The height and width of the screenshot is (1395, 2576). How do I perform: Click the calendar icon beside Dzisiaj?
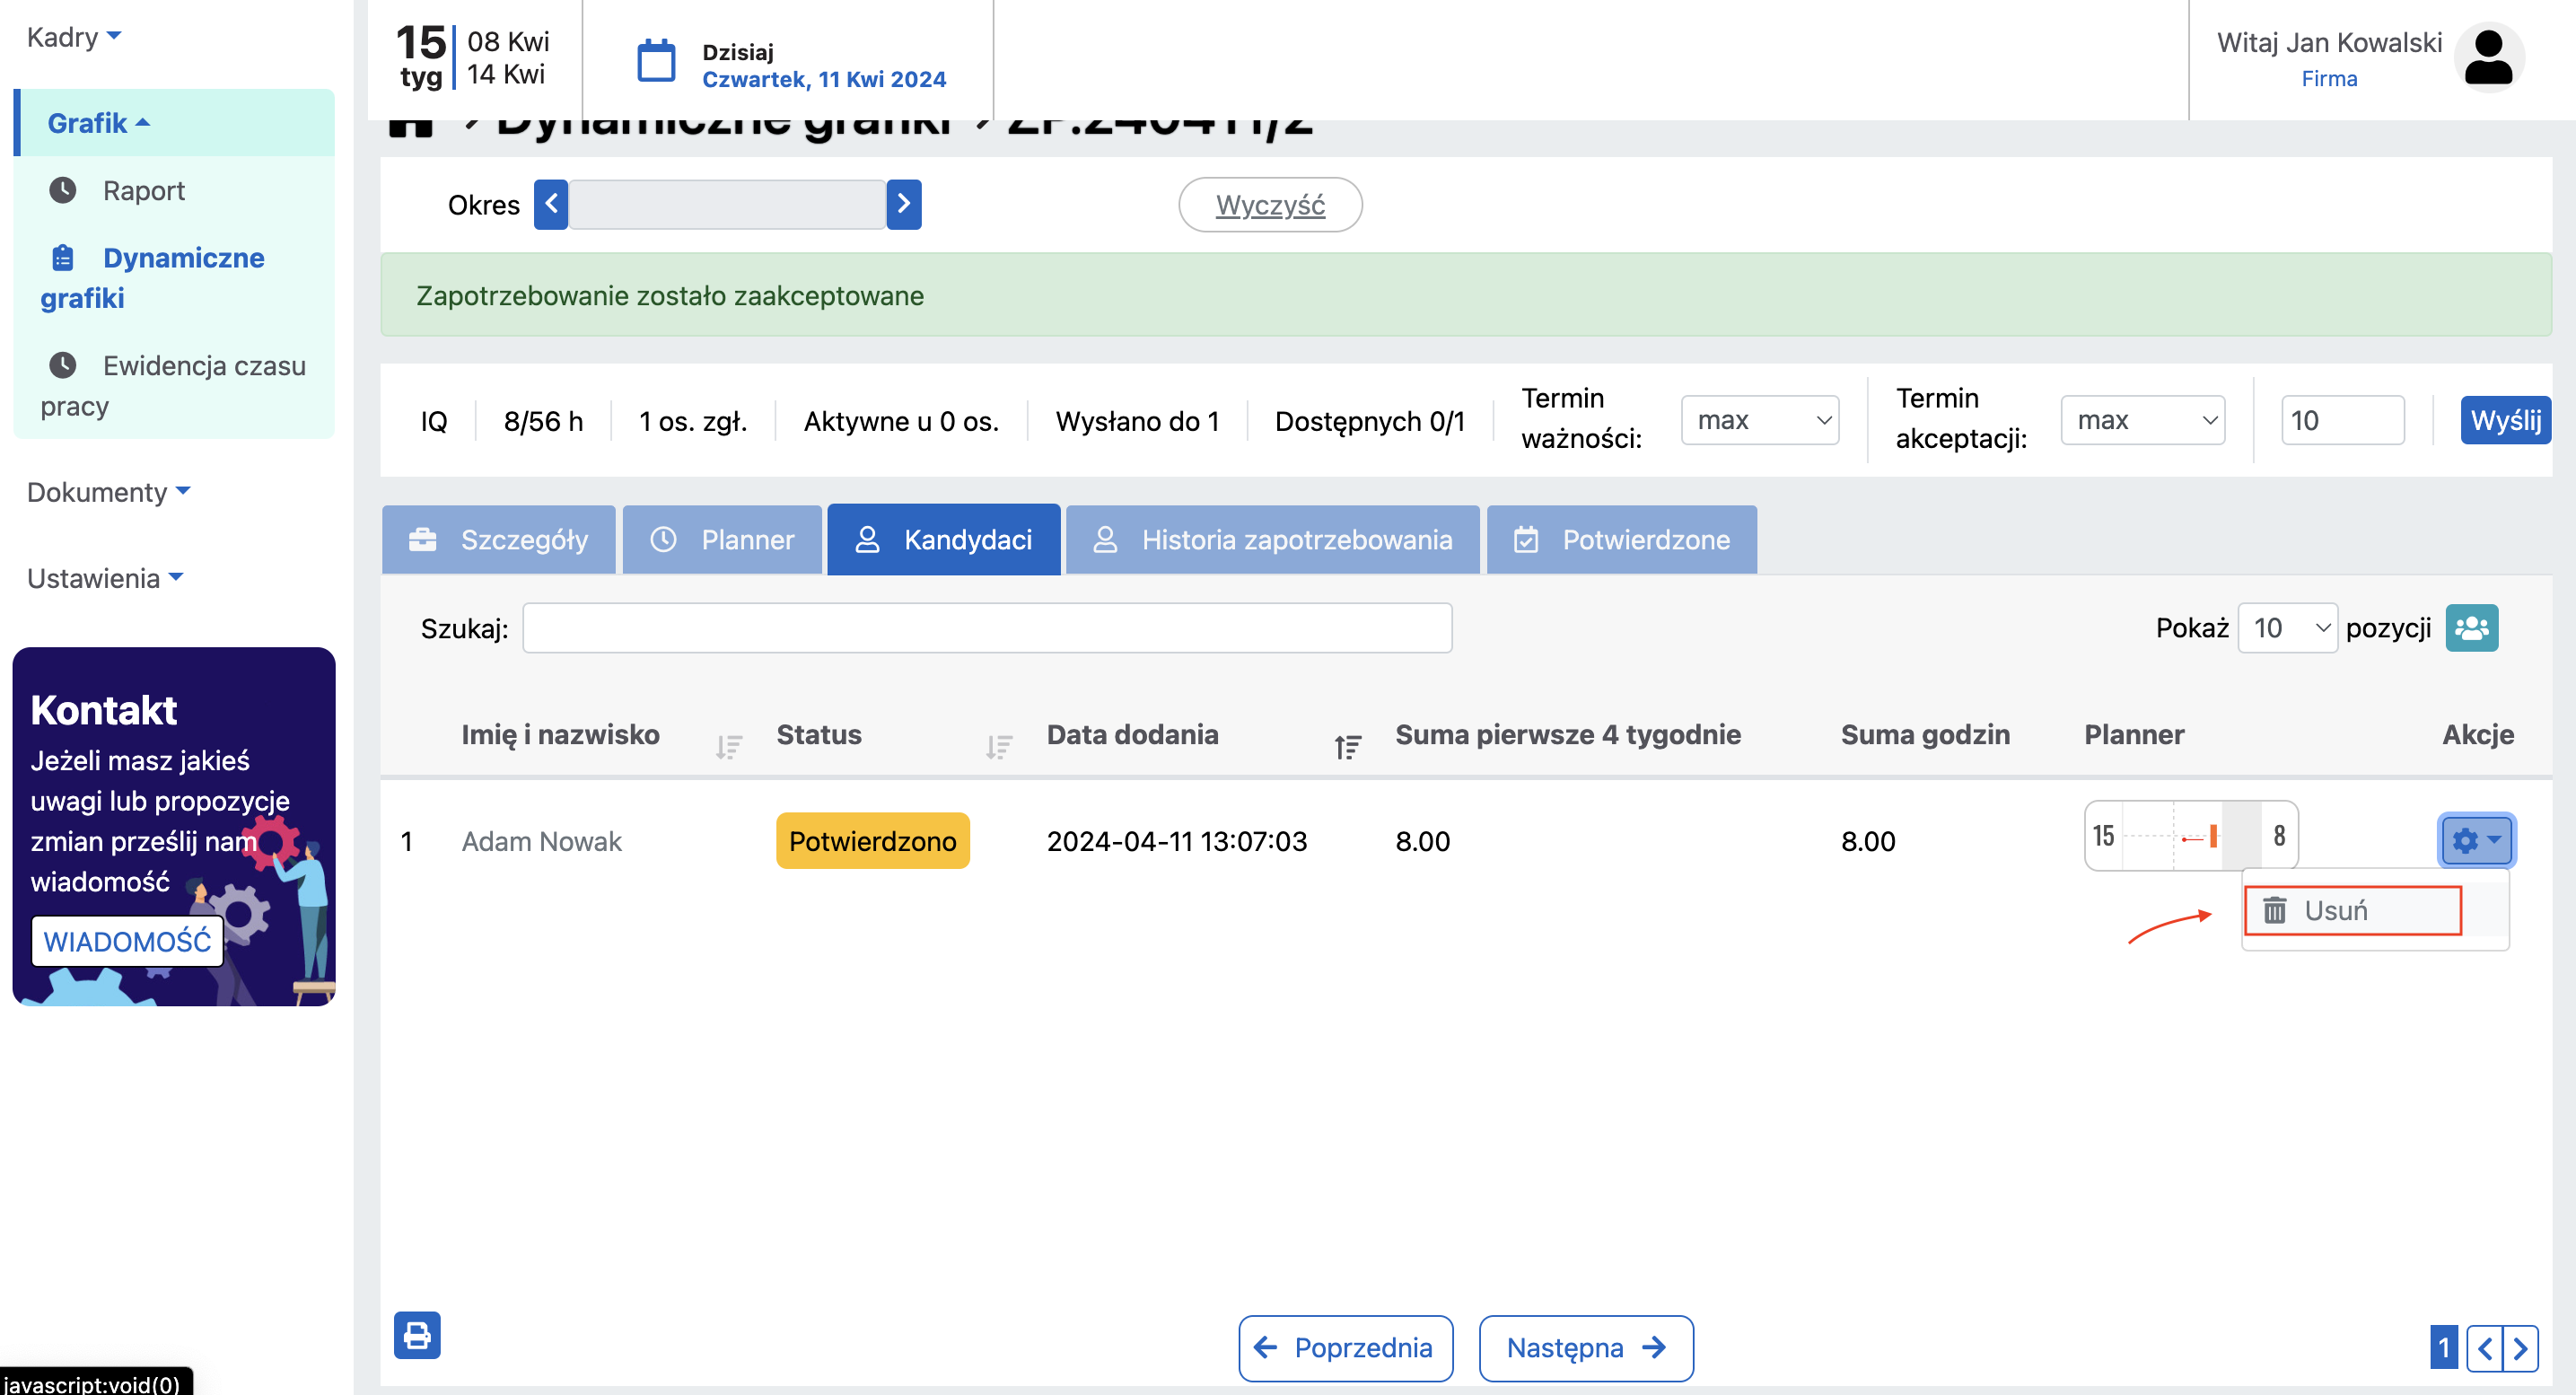[656, 61]
